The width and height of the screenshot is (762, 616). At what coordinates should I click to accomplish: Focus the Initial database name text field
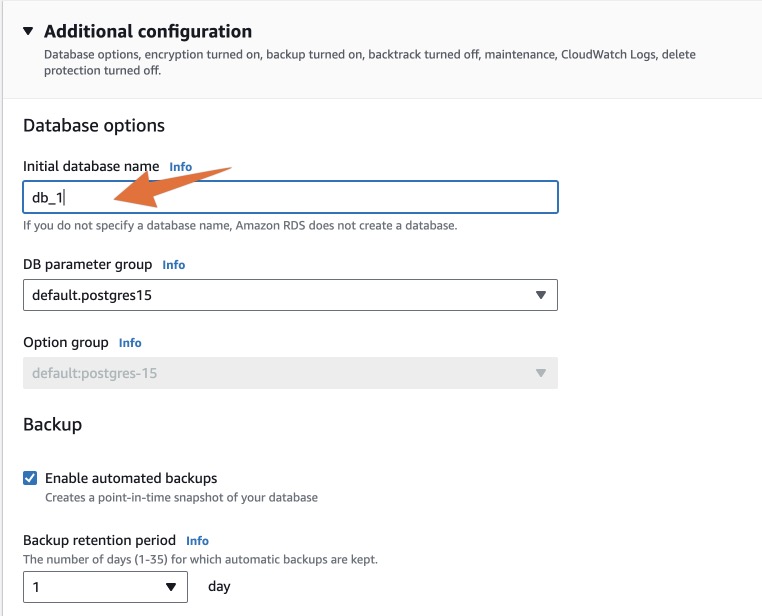click(290, 197)
